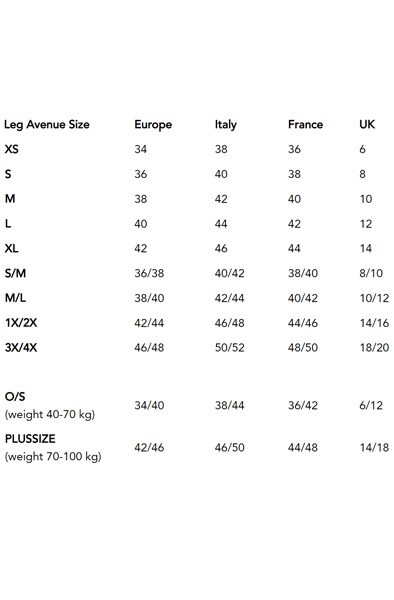Click the France value 36/42

pos(303,405)
